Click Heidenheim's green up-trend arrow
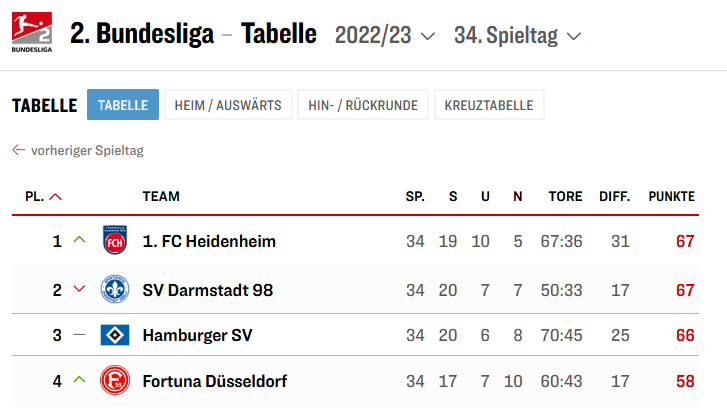Image resolution: width=727 pixels, height=408 pixels. pos(80,241)
